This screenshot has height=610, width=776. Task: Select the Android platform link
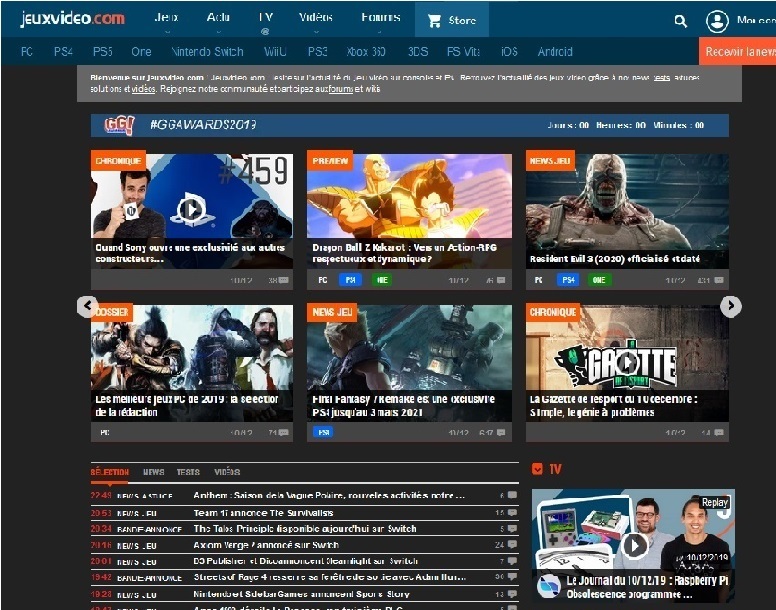(x=555, y=51)
